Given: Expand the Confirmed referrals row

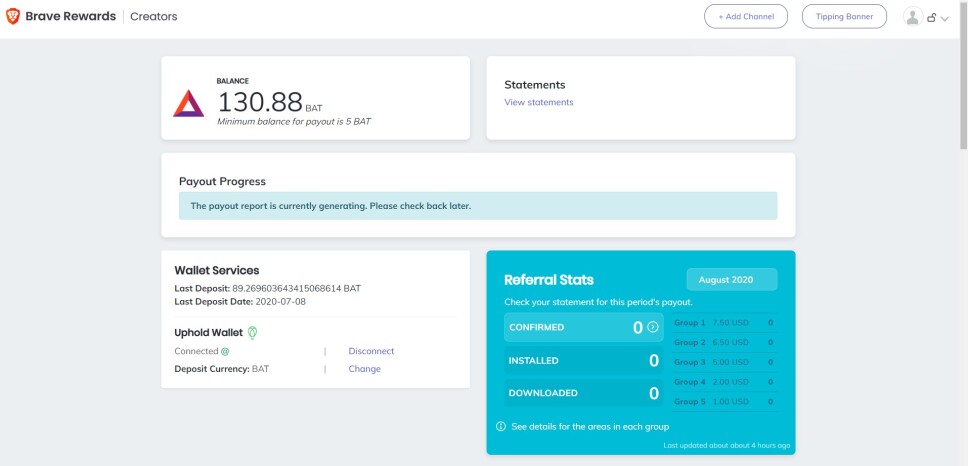Looking at the screenshot, I should 583,327.
